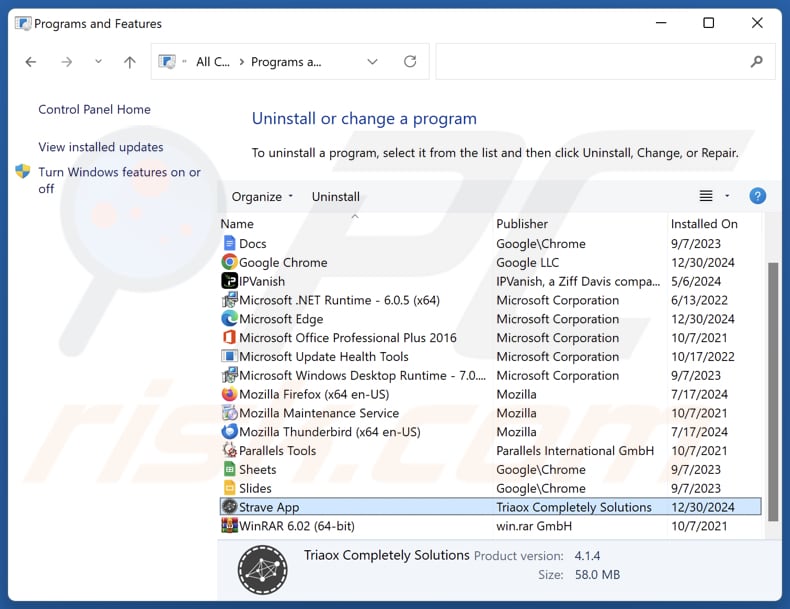The height and width of the screenshot is (609, 790).
Task: Click the Microsoft Edge icon
Action: (229, 318)
